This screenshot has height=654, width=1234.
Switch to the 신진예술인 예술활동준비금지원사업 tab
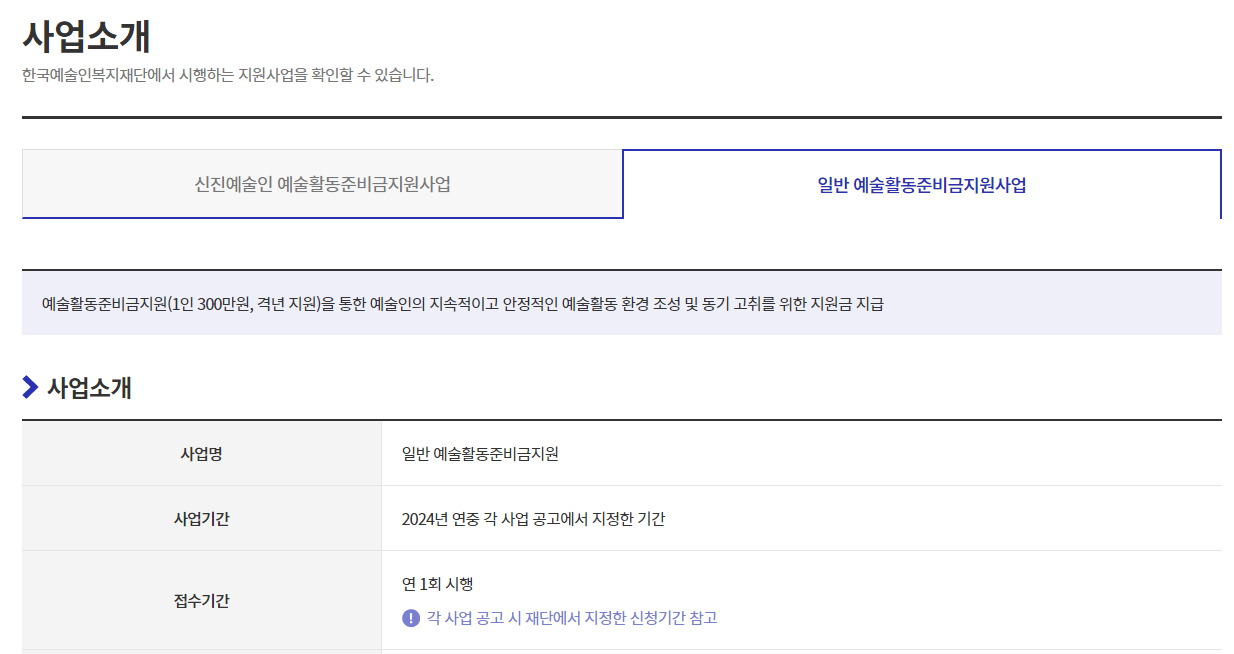(x=322, y=183)
